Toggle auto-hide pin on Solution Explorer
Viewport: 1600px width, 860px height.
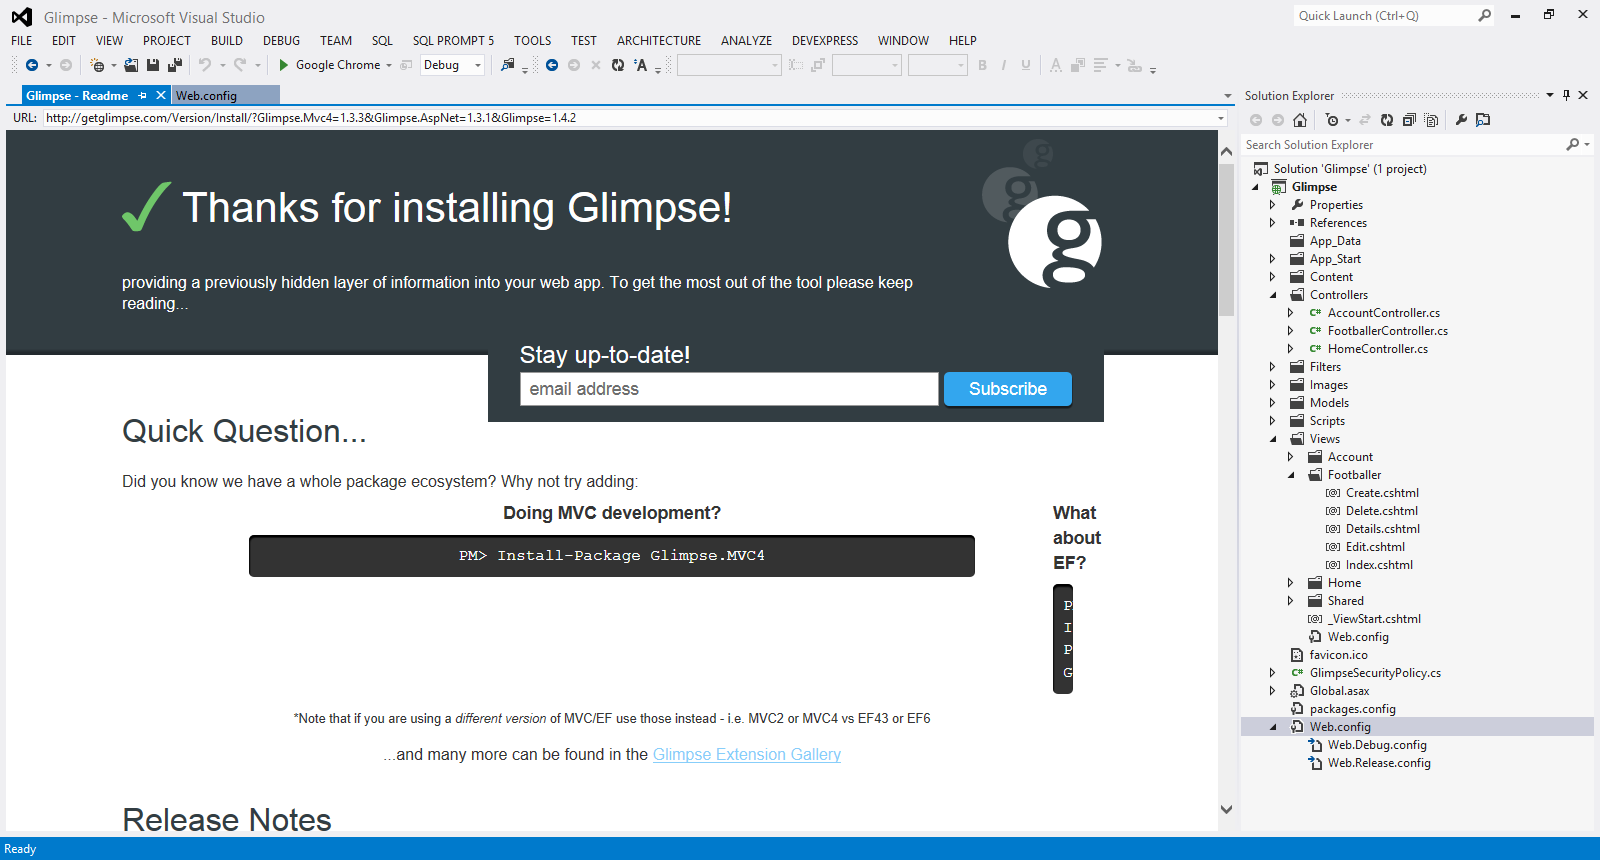[x=1566, y=95]
